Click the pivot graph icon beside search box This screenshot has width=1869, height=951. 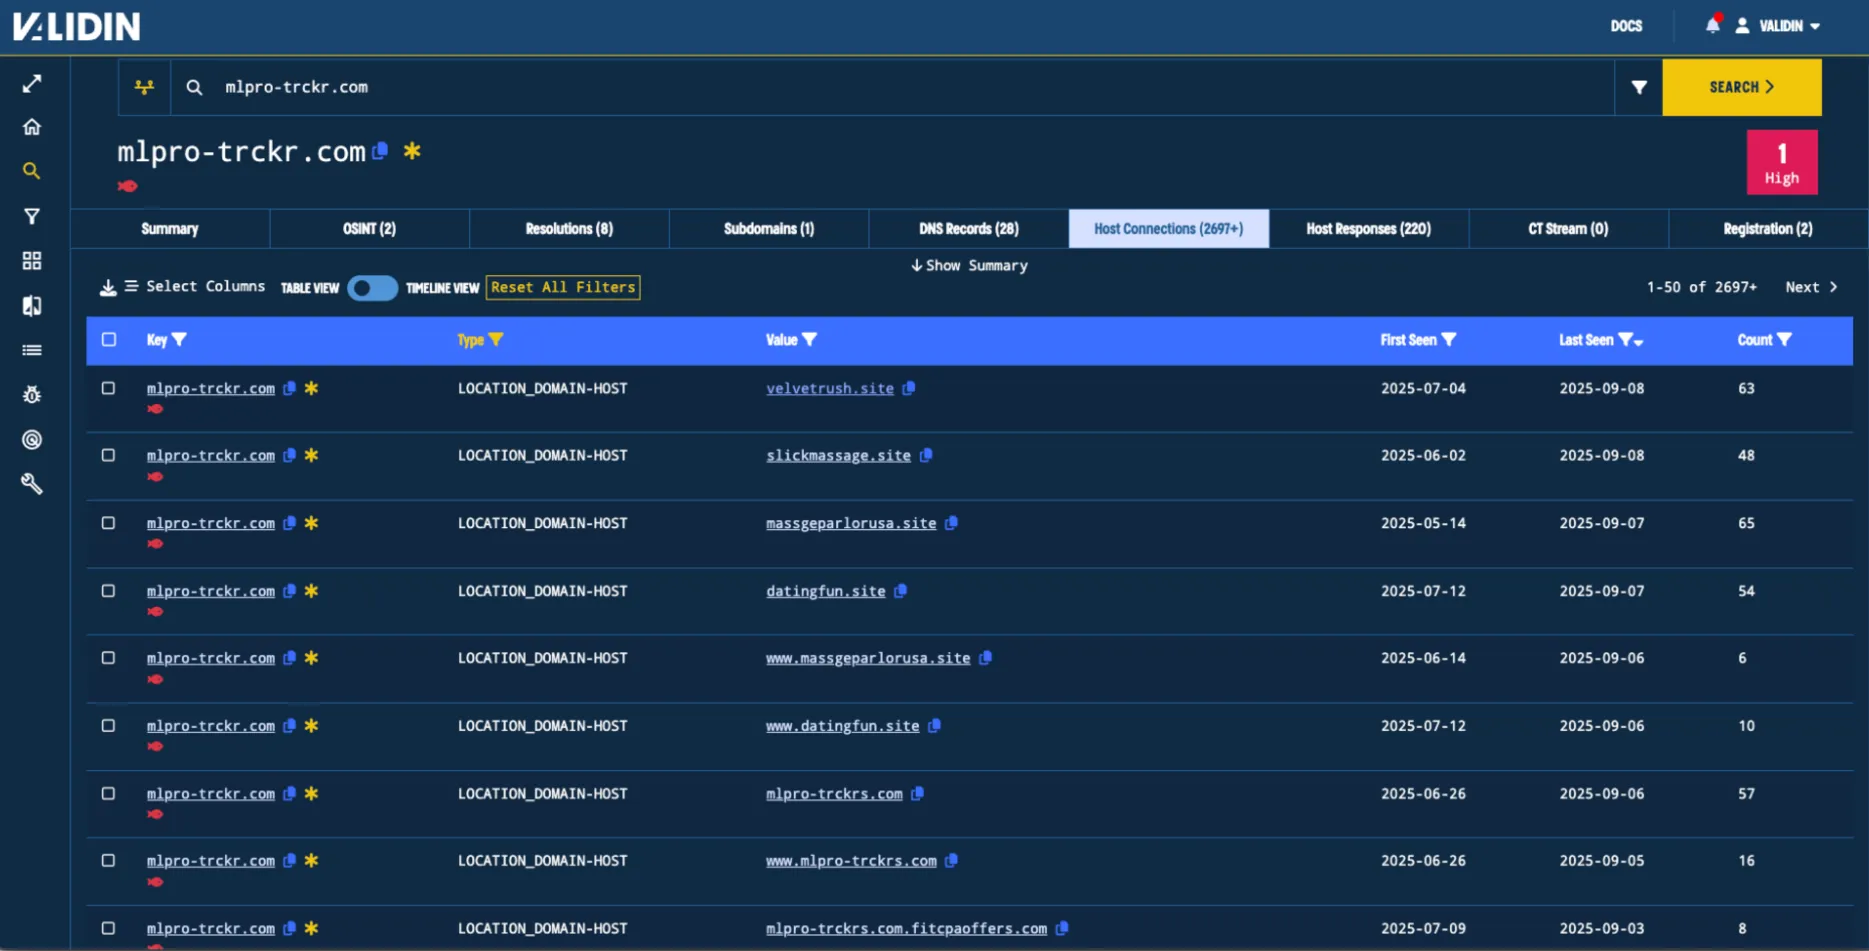coord(145,88)
